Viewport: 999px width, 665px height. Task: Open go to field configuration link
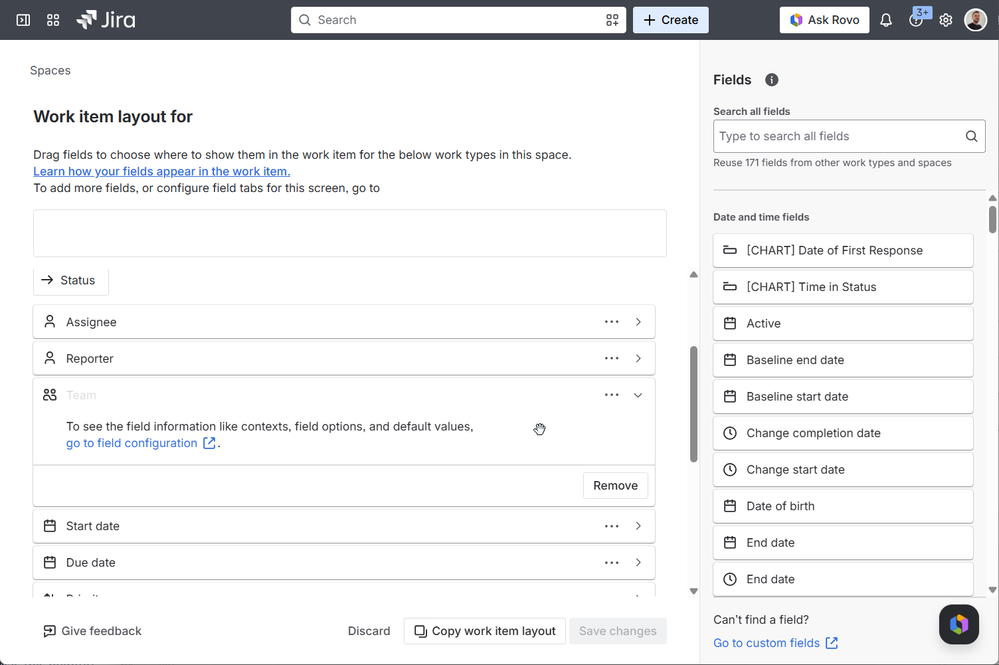point(132,443)
